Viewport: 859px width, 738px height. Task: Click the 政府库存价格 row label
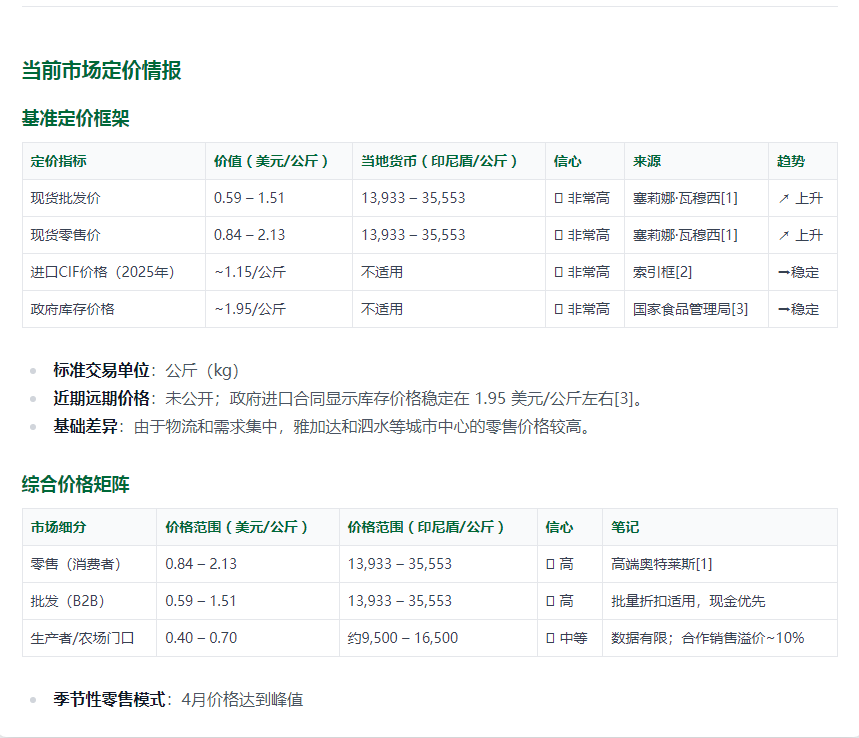coord(73,309)
